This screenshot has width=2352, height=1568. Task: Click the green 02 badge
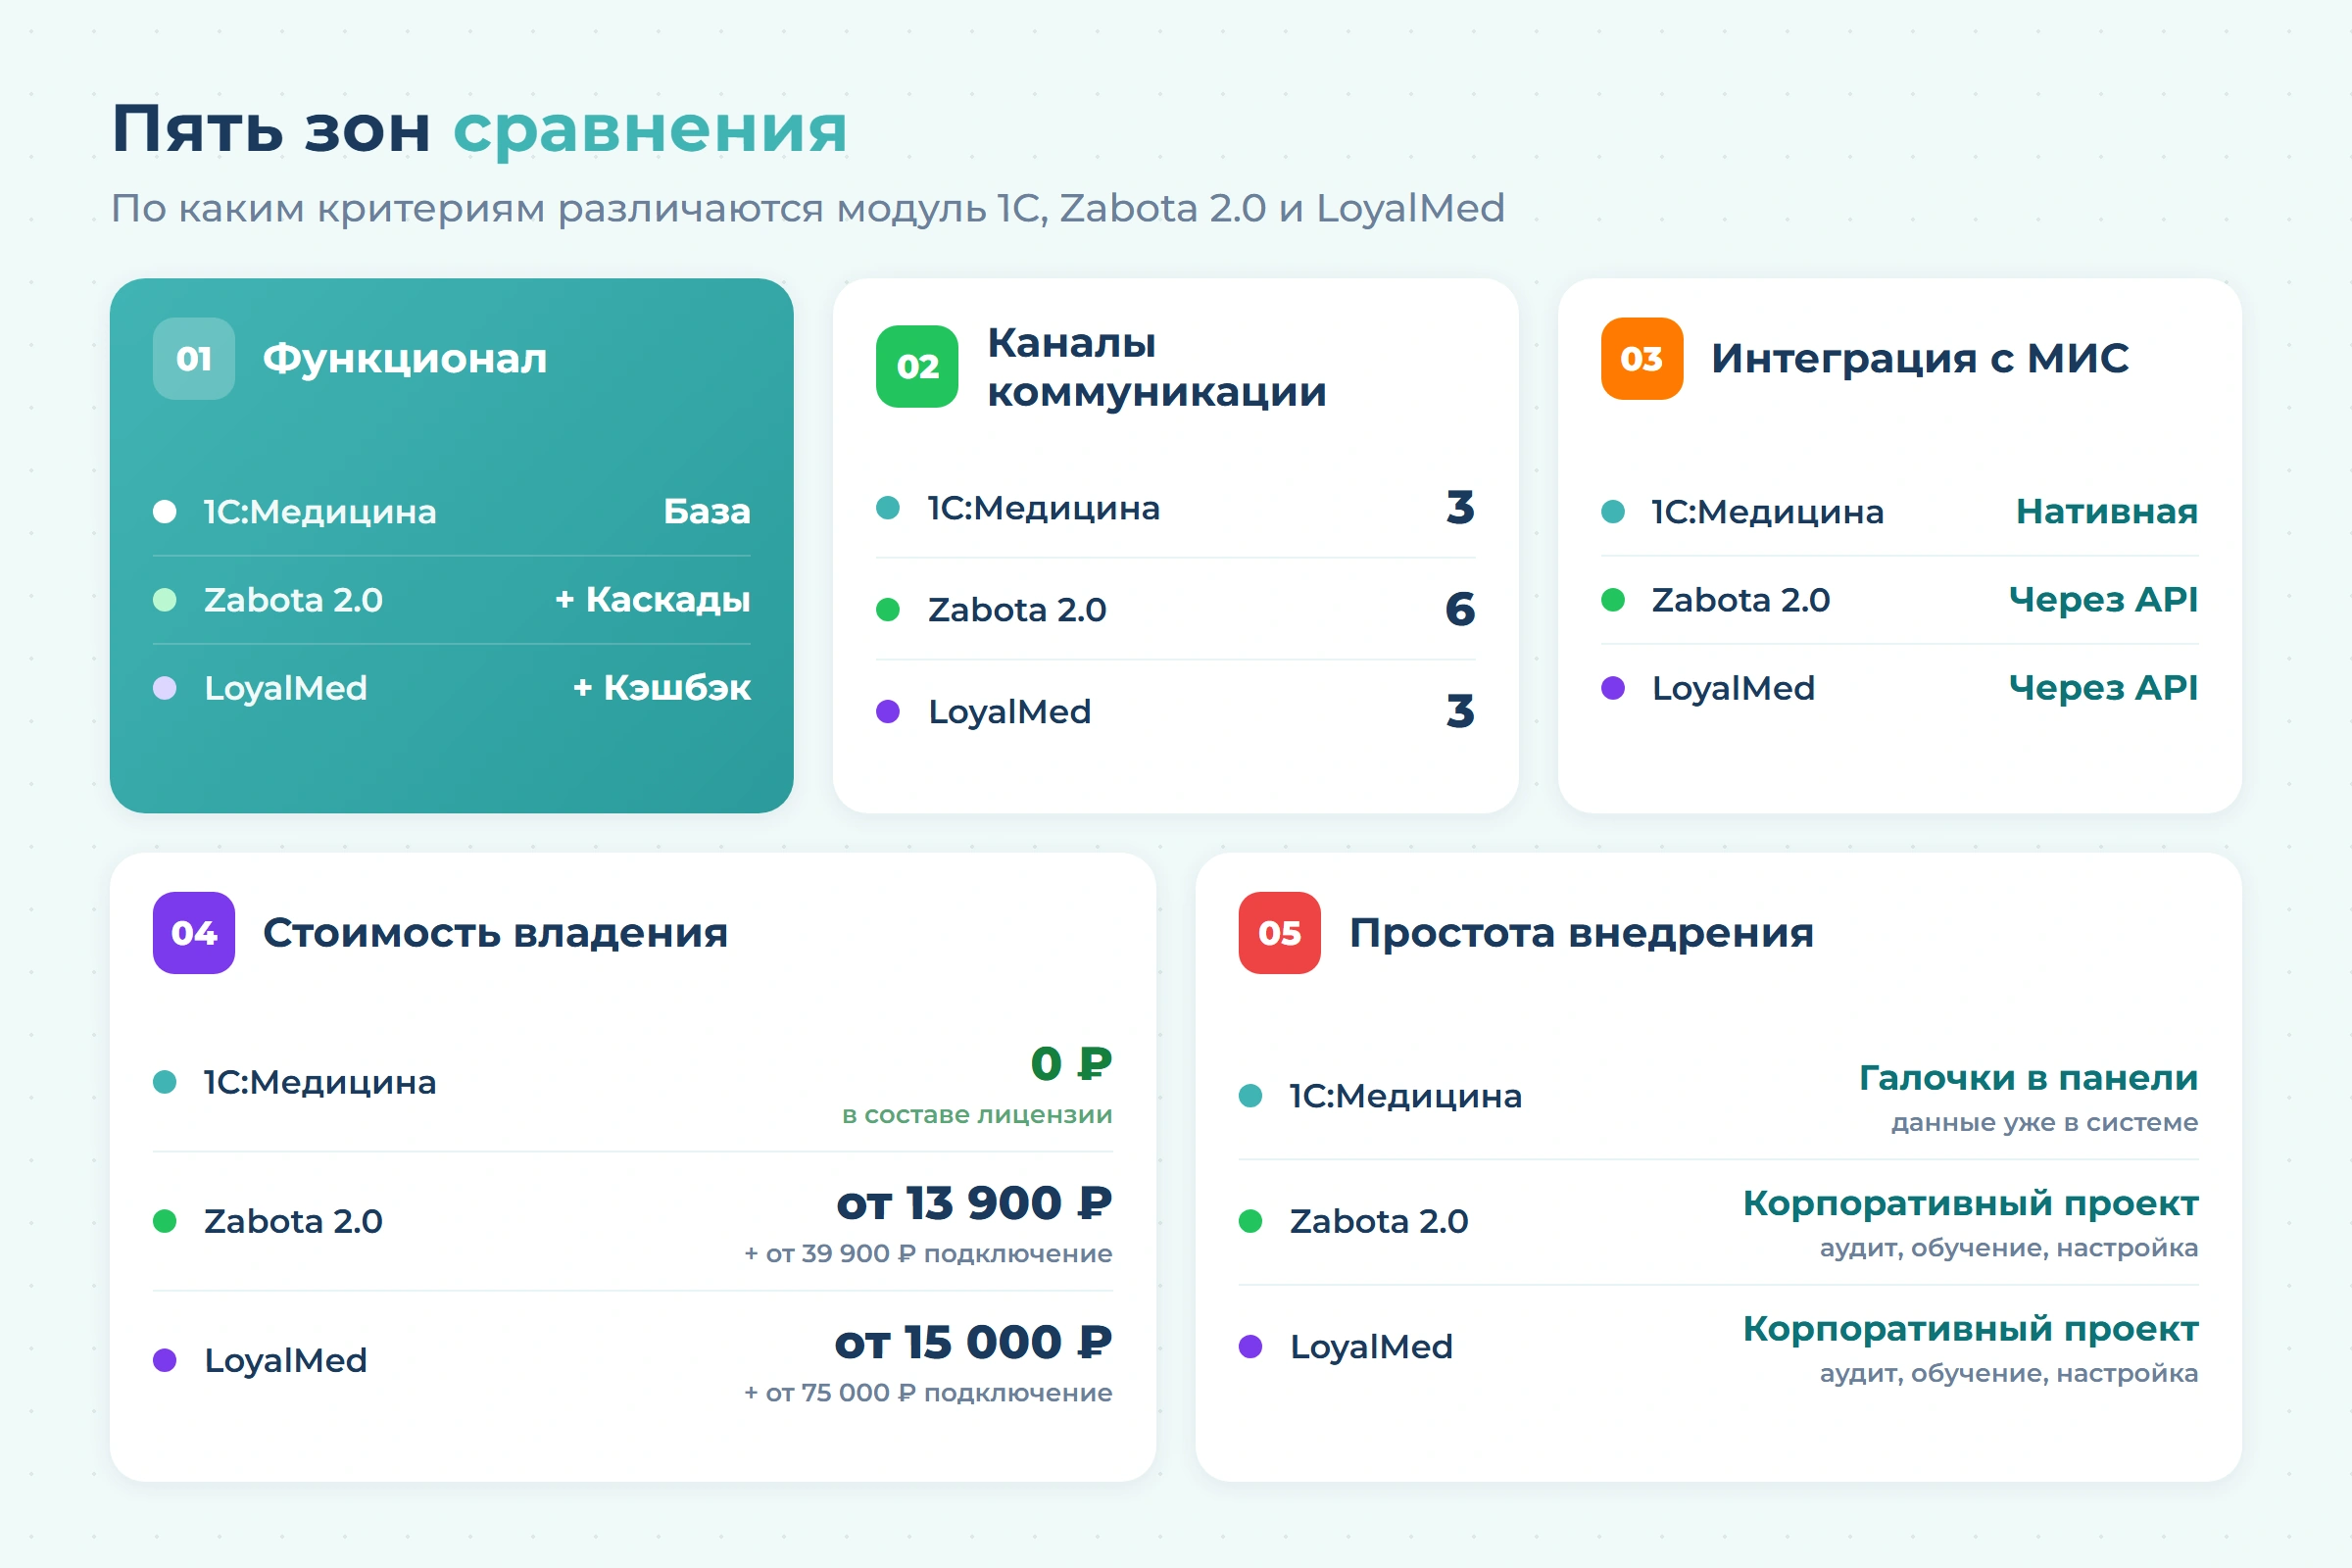pos(917,367)
